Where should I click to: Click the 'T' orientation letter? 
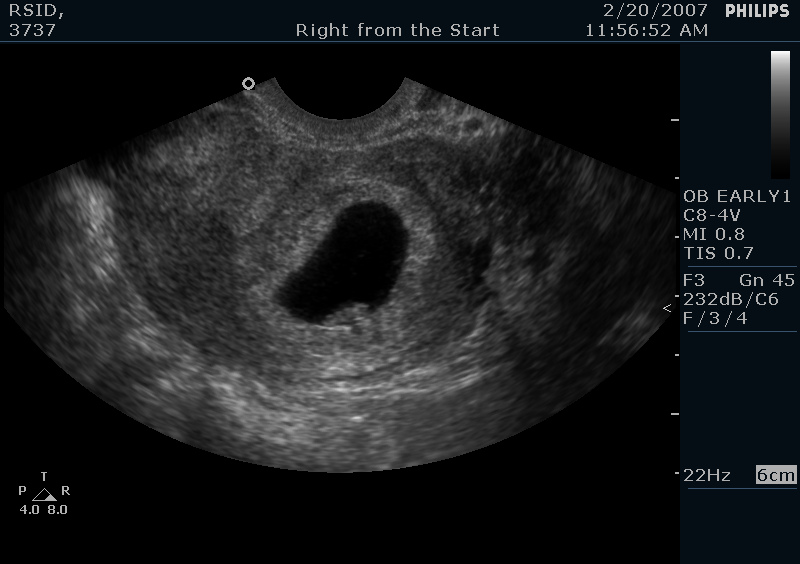click(44, 477)
